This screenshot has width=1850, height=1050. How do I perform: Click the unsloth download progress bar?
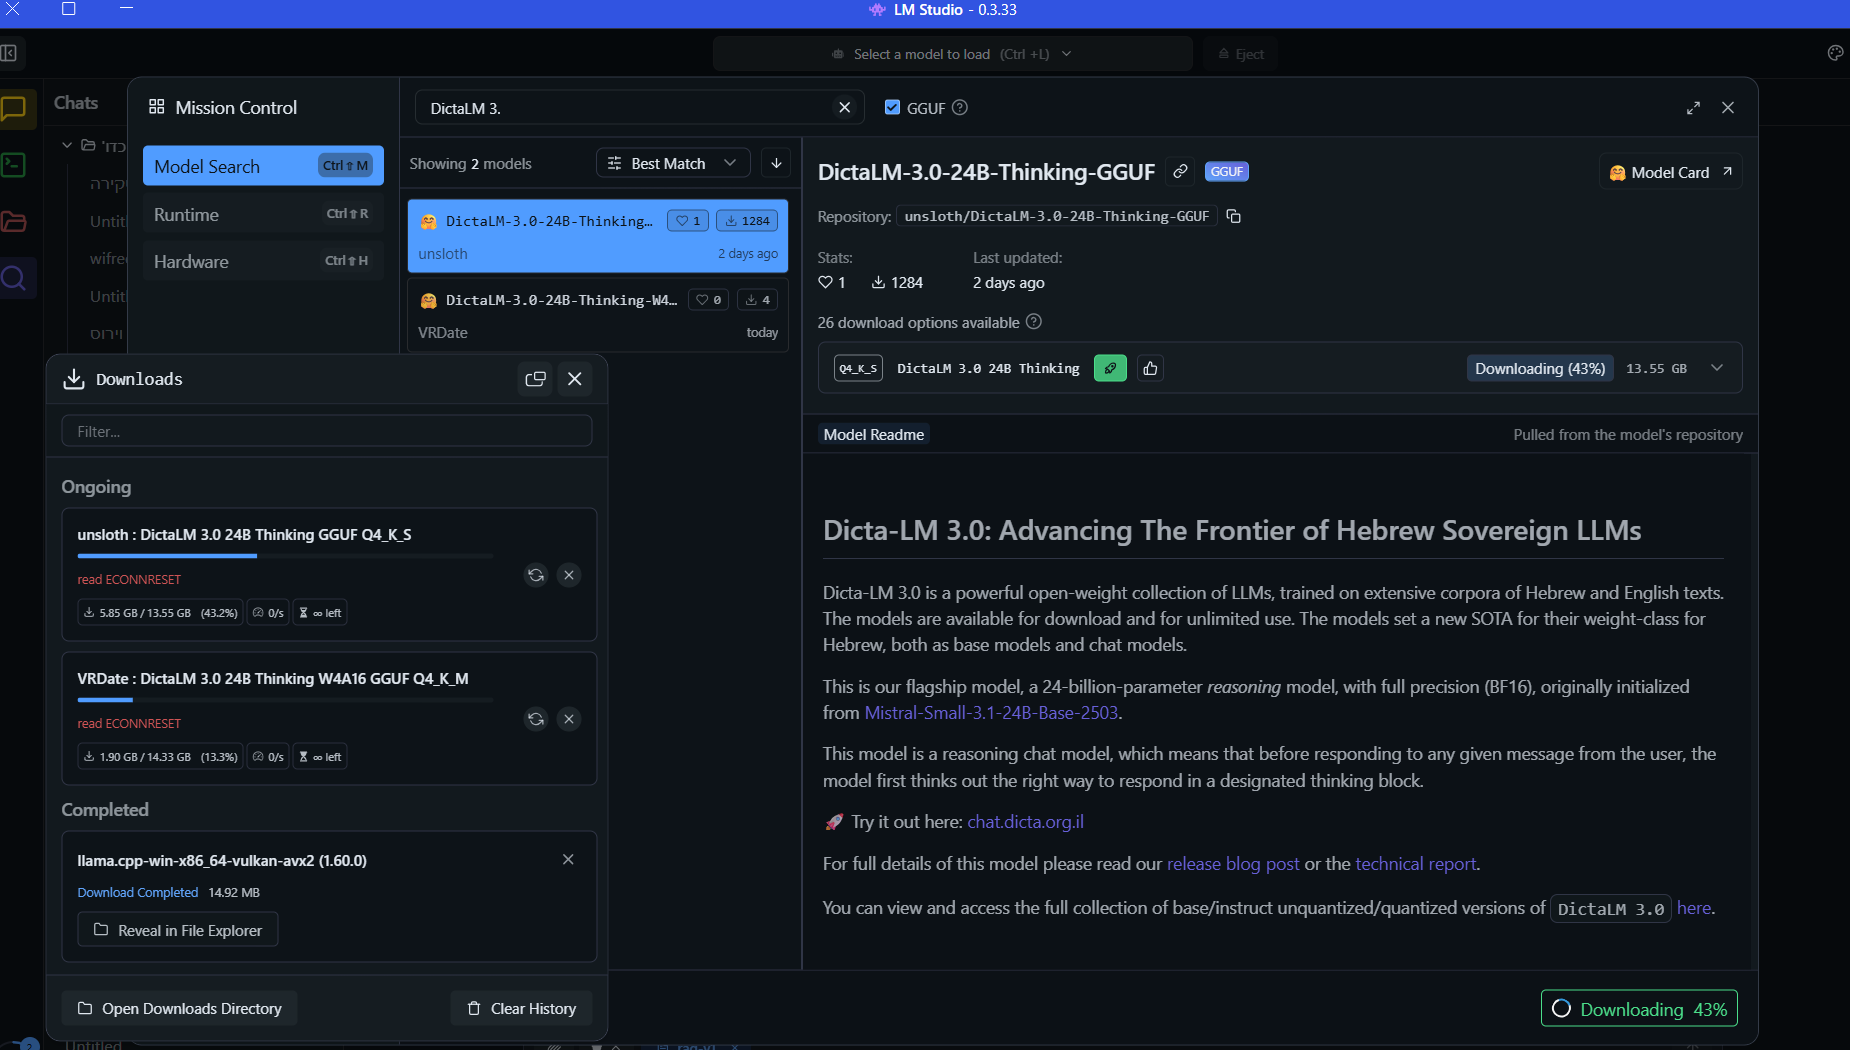[285, 555]
